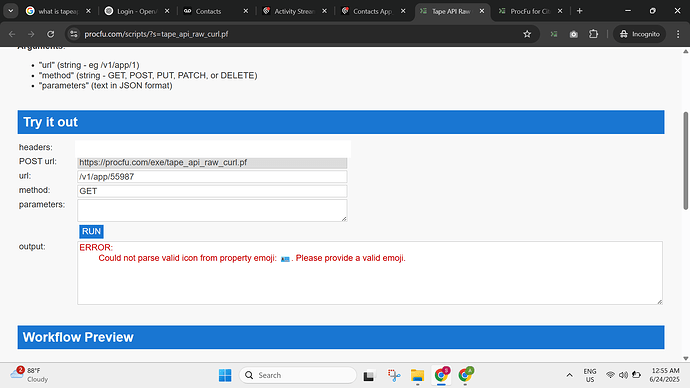Switch to the ProcFu for Citrix tab
This screenshot has height=388, width=690.
pyautogui.click(x=530, y=11)
